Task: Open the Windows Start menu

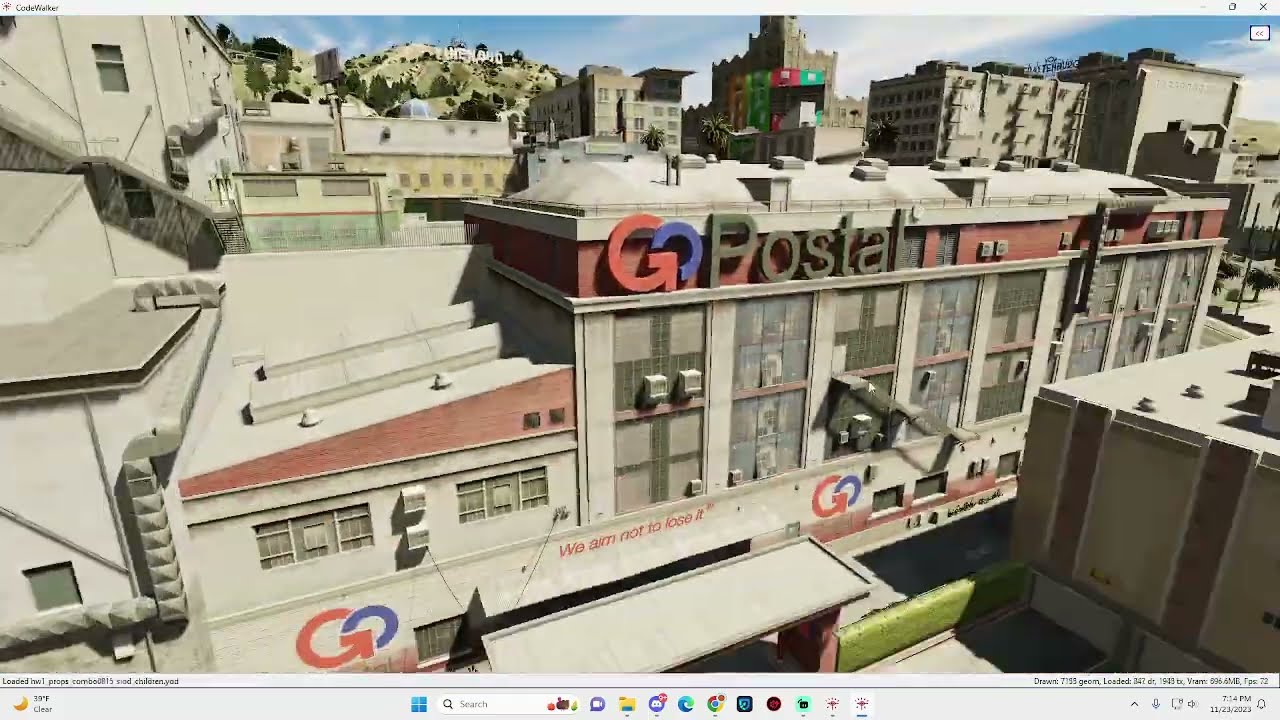Action: (x=419, y=704)
